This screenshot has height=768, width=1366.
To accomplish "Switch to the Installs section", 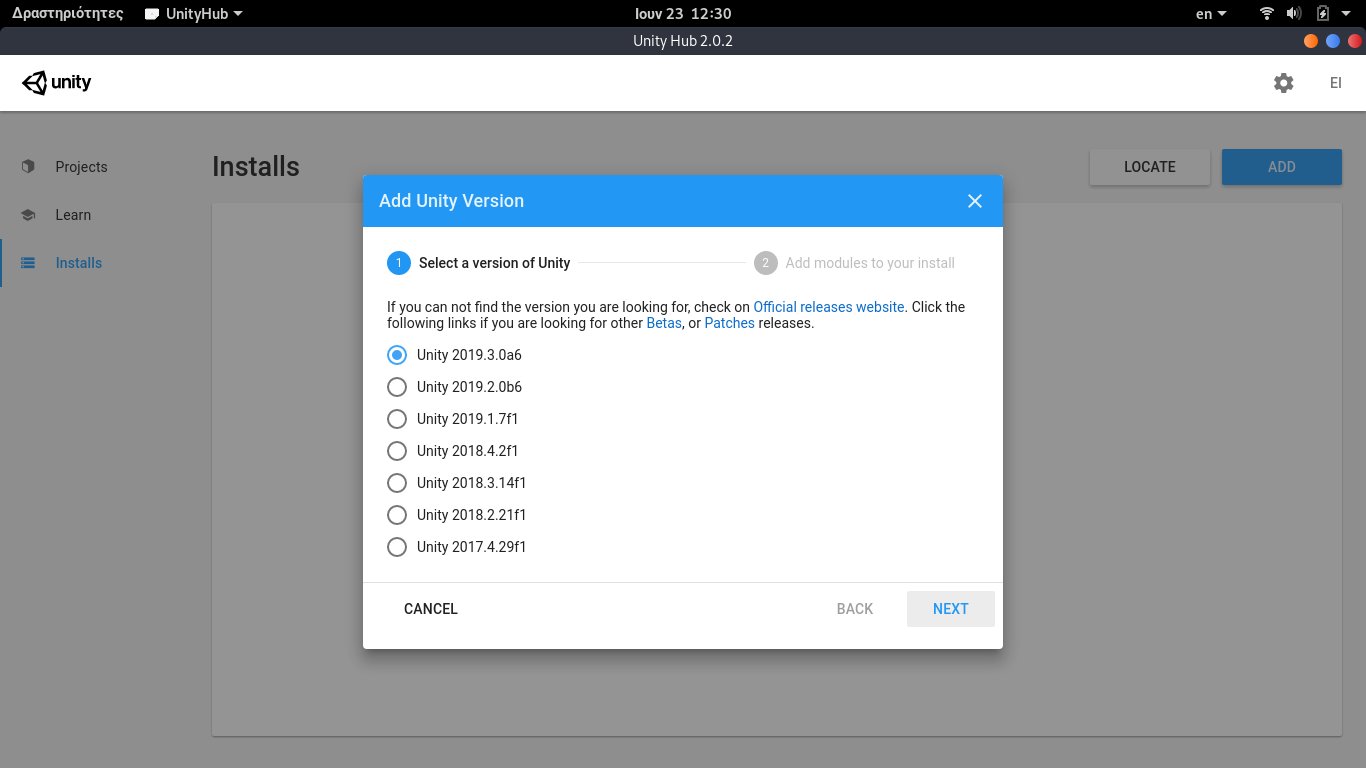I will click(x=79, y=263).
